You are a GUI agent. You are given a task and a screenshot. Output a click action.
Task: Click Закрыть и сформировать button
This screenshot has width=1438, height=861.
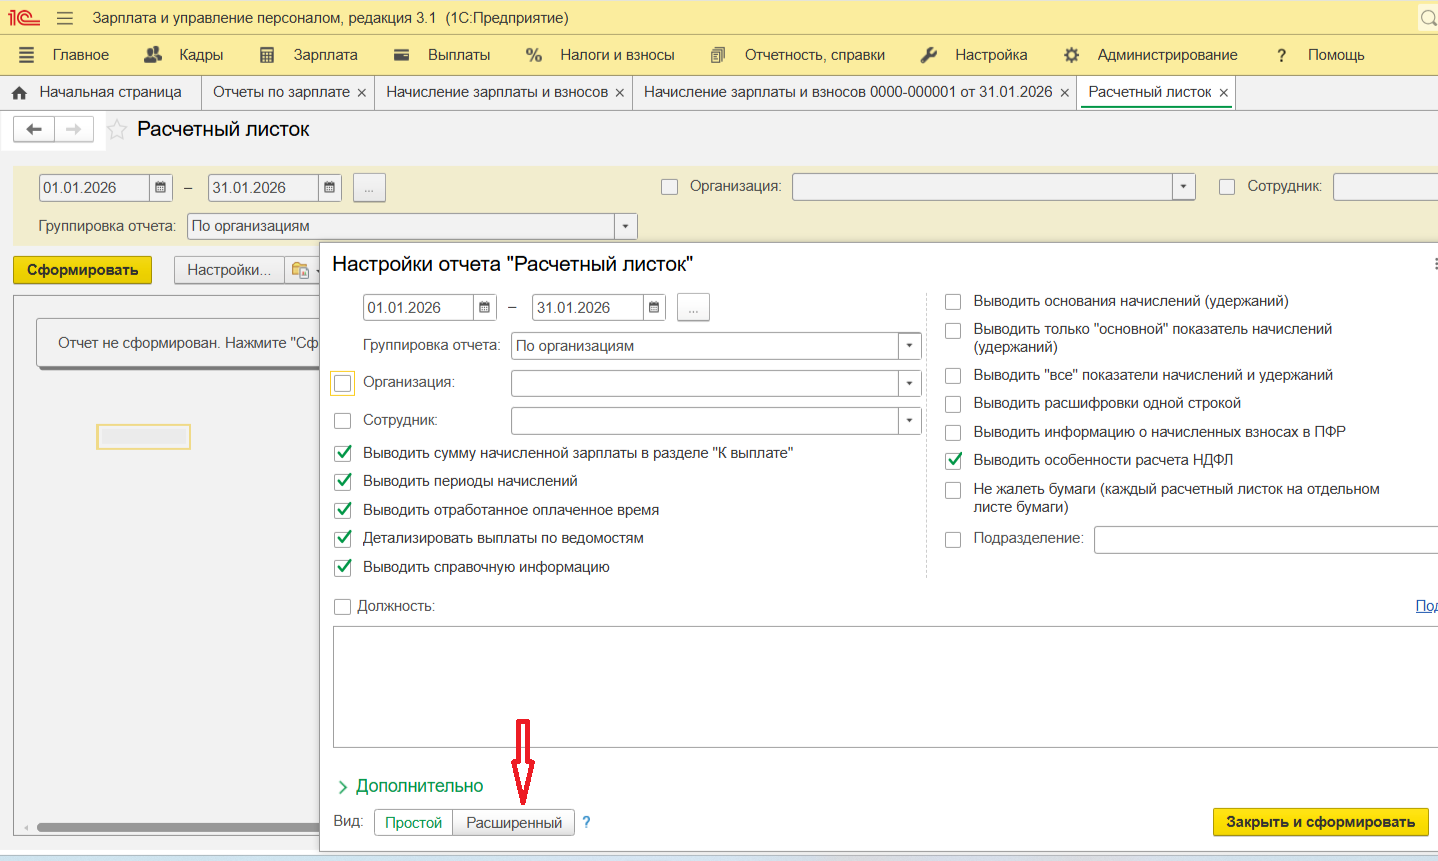pos(1320,822)
